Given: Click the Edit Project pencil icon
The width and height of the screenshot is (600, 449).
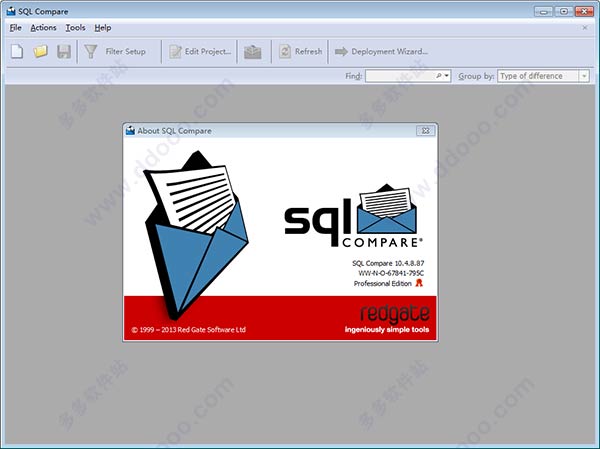Looking at the screenshot, I should [175, 51].
